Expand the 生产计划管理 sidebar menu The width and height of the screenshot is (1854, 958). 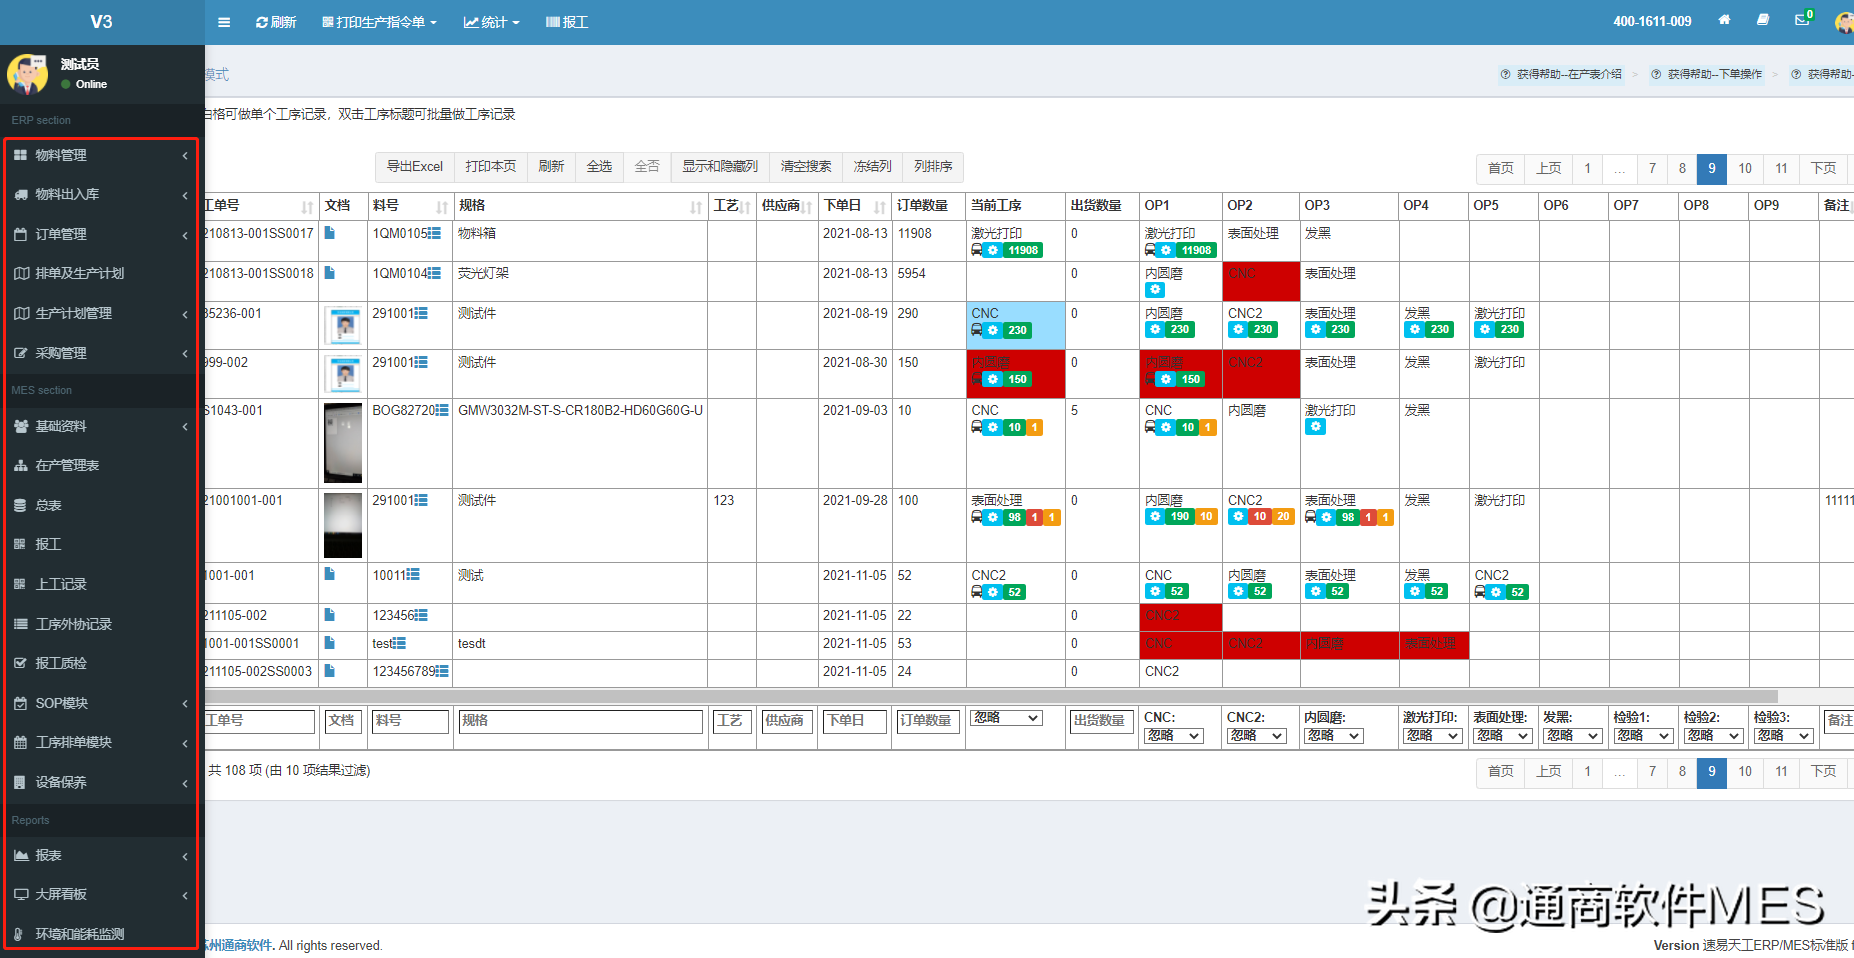click(100, 313)
